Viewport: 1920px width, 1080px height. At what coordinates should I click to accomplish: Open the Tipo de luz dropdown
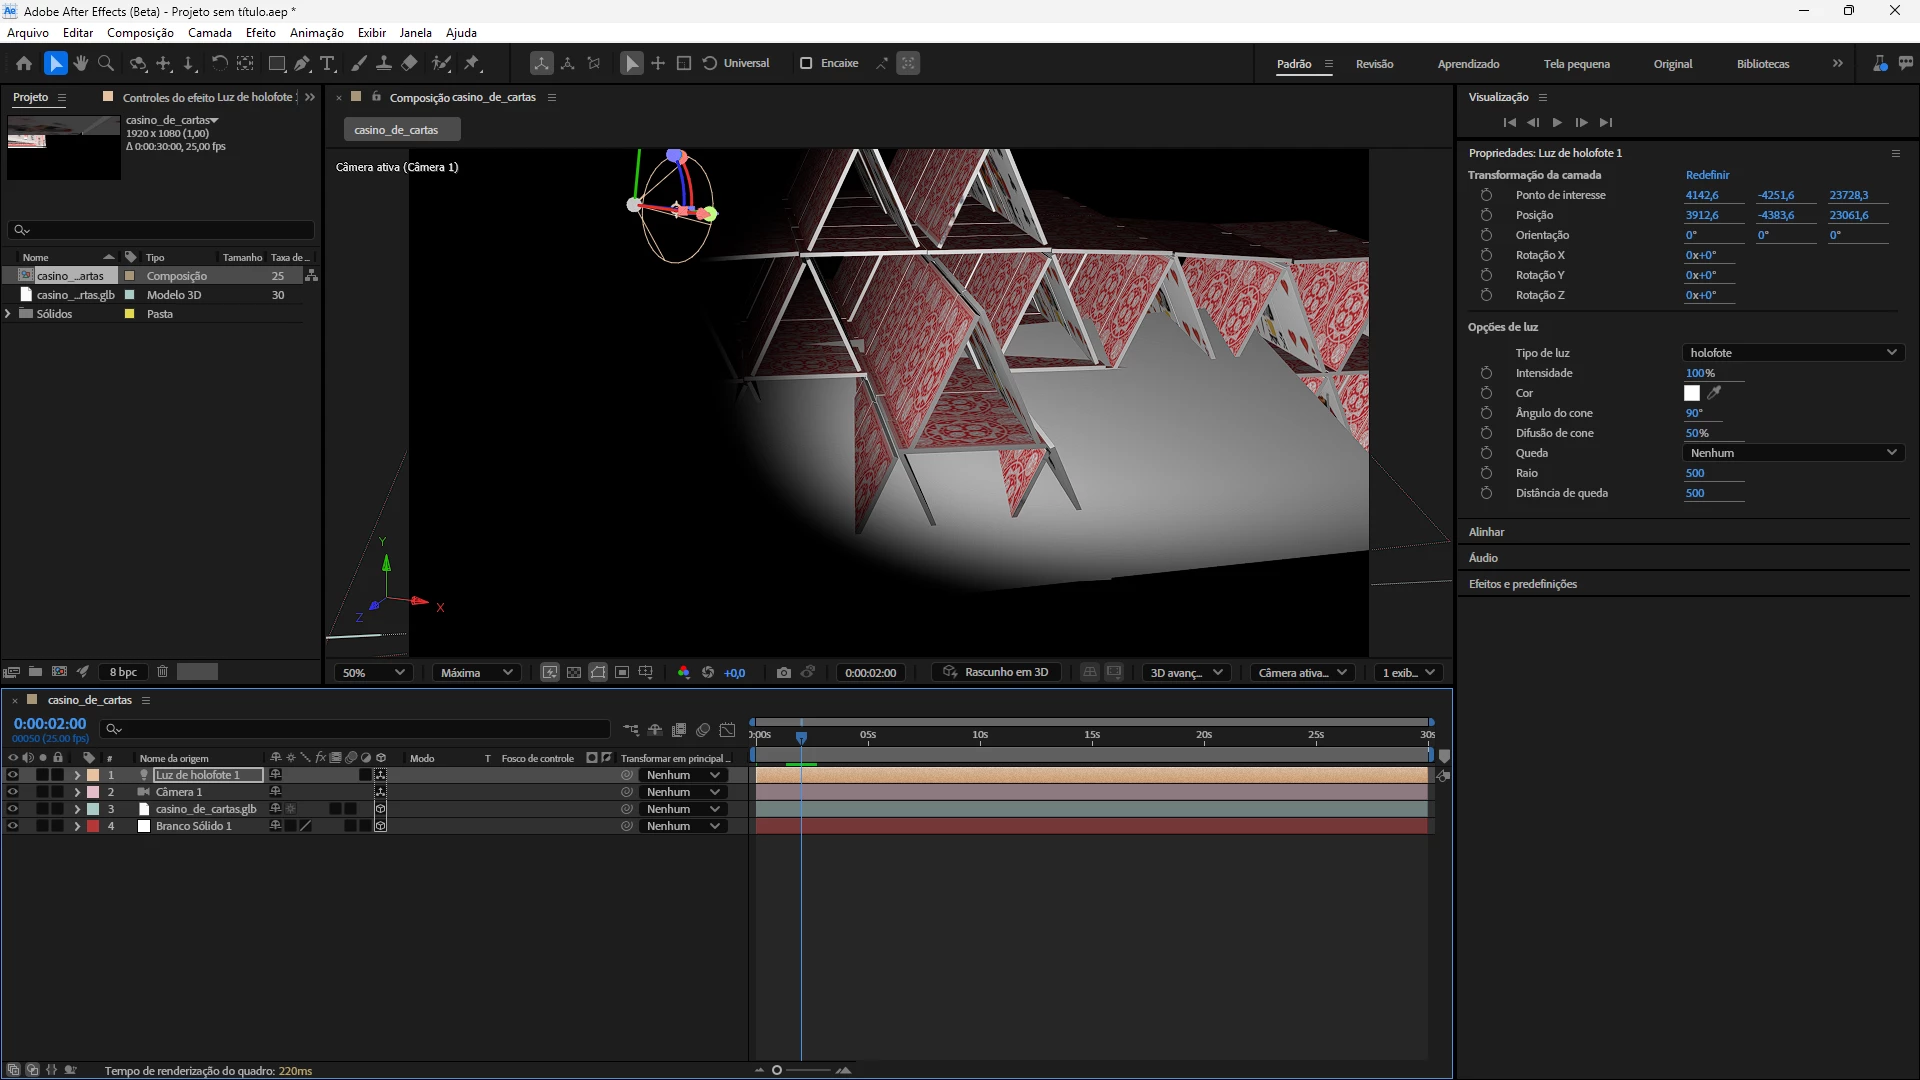click(1793, 353)
